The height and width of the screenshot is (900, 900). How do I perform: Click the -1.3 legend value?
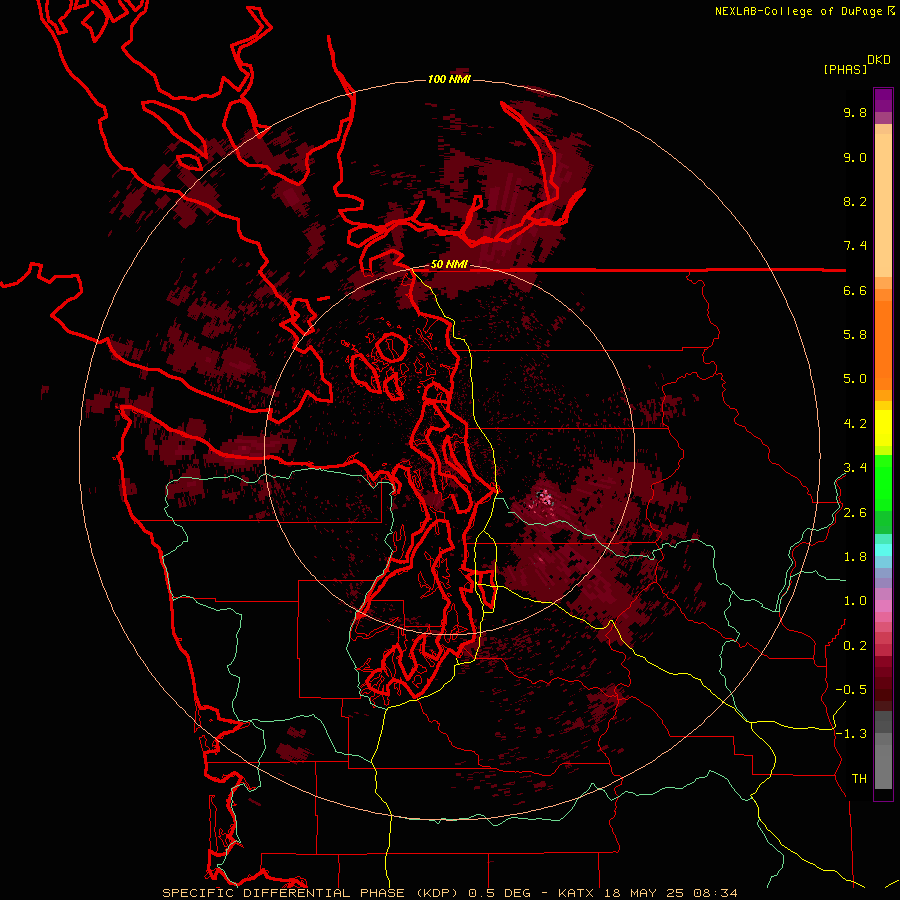pyautogui.click(x=851, y=734)
